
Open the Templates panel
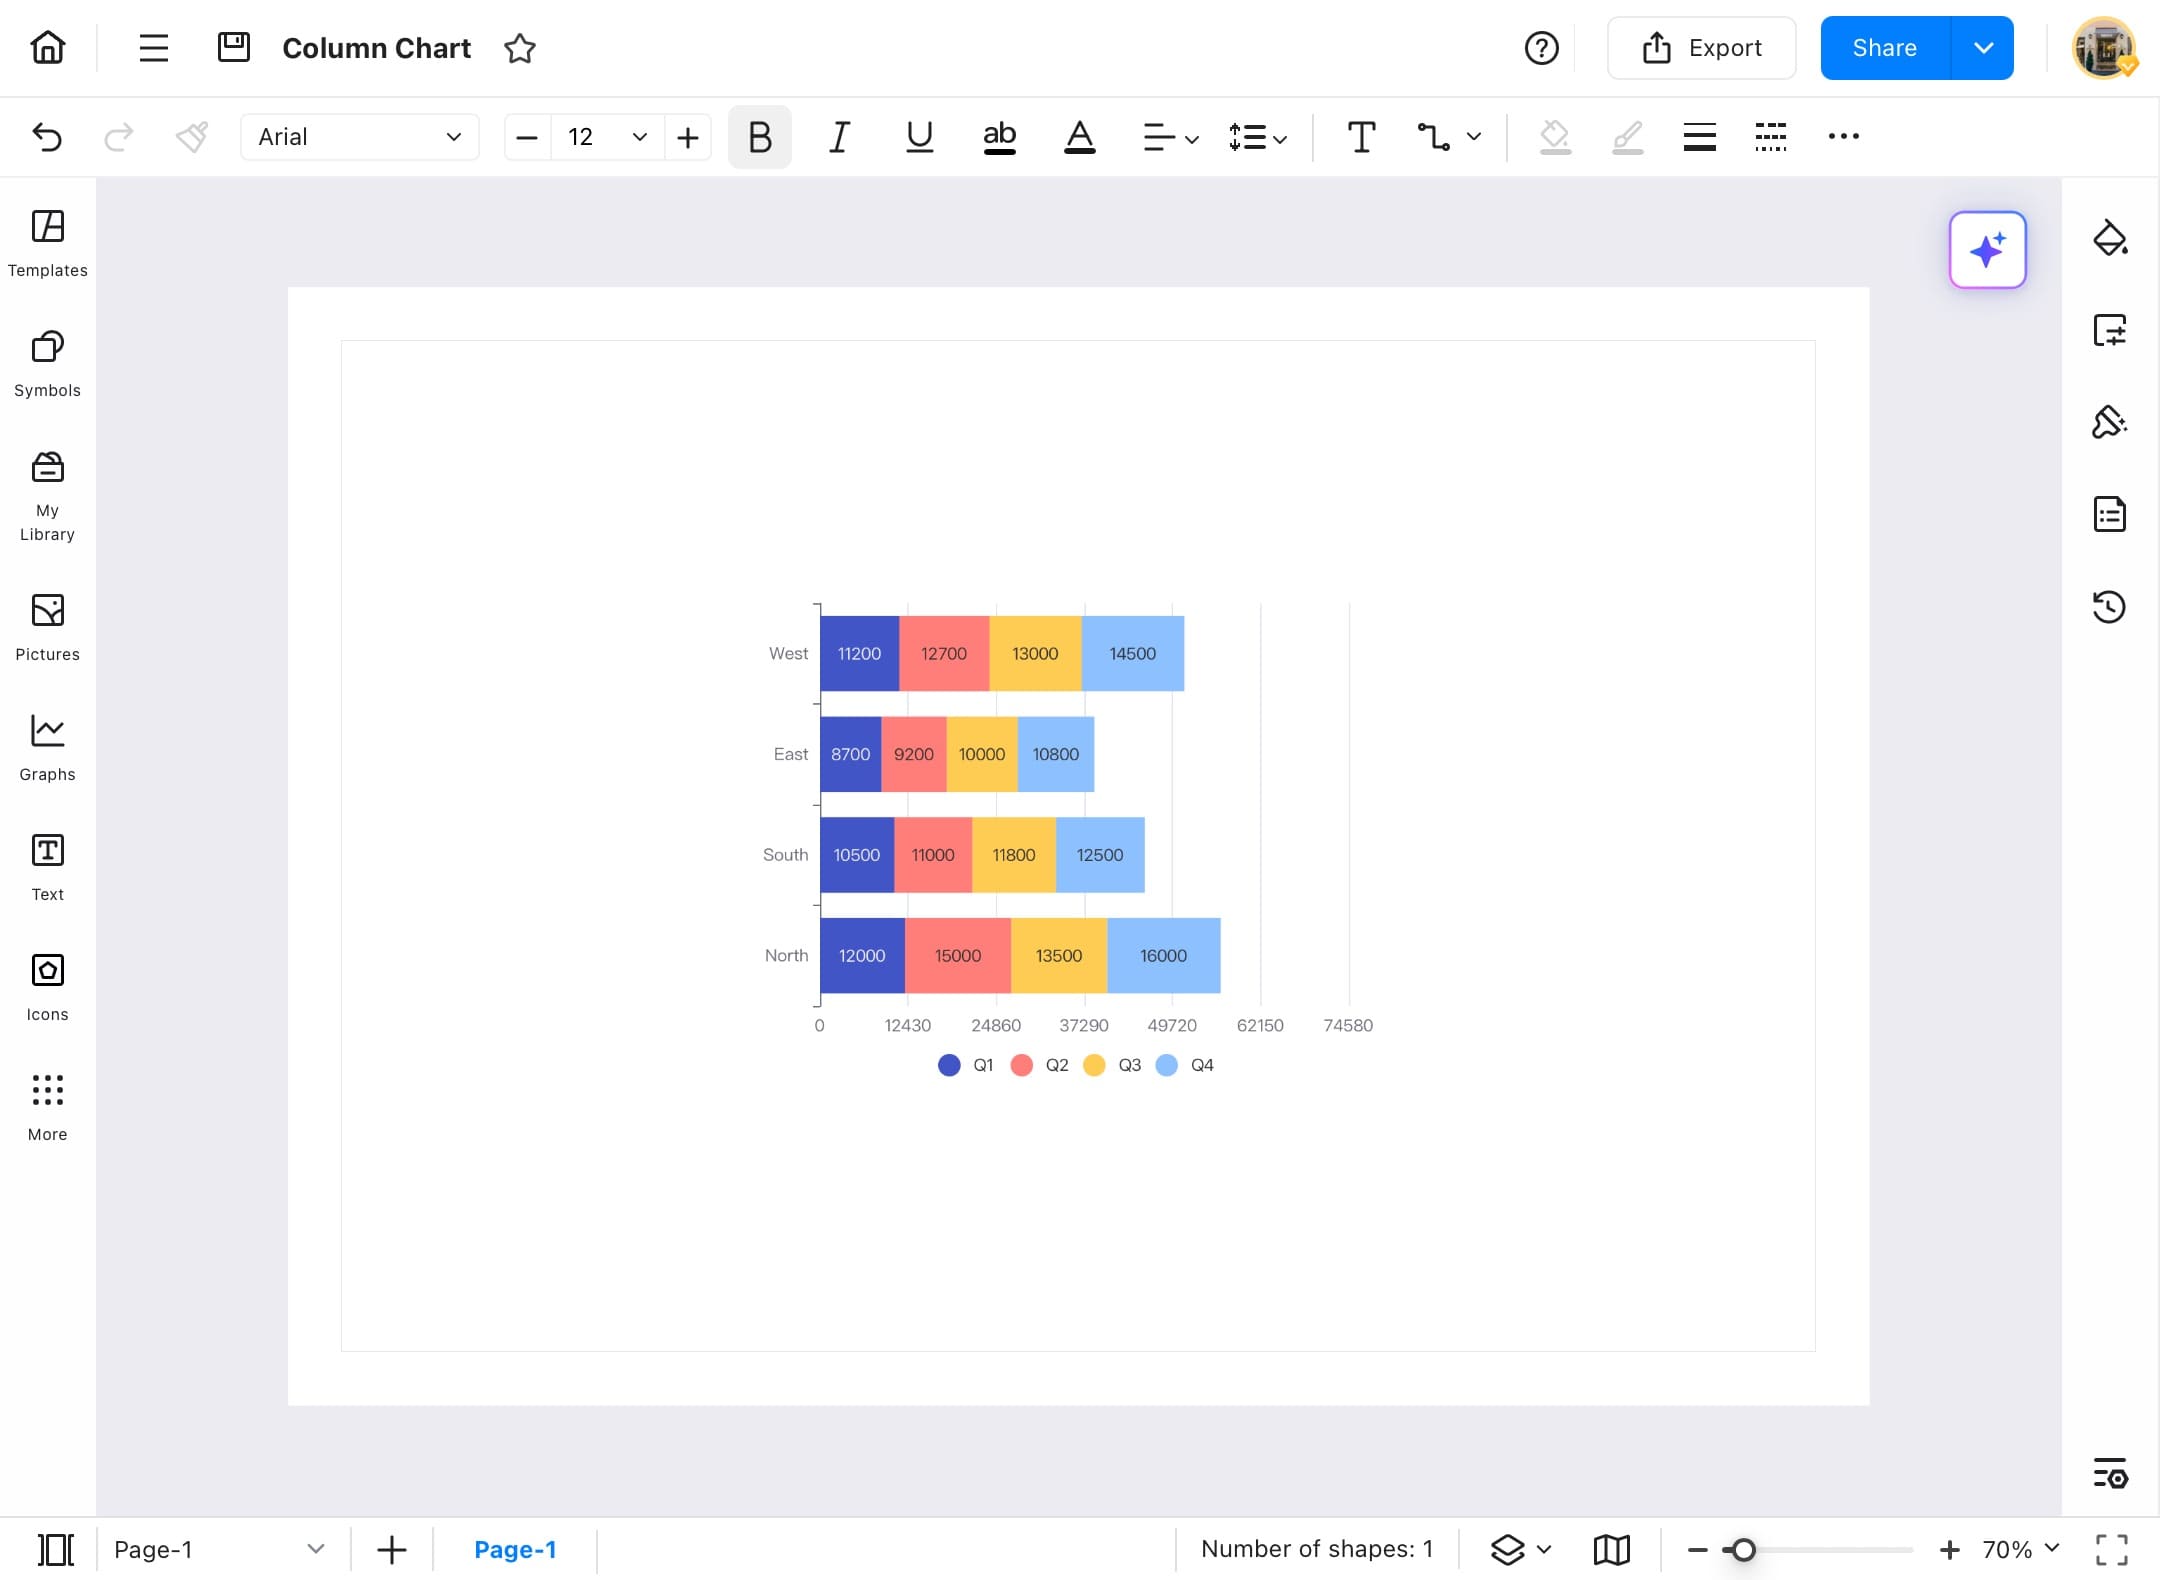[x=47, y=240]
